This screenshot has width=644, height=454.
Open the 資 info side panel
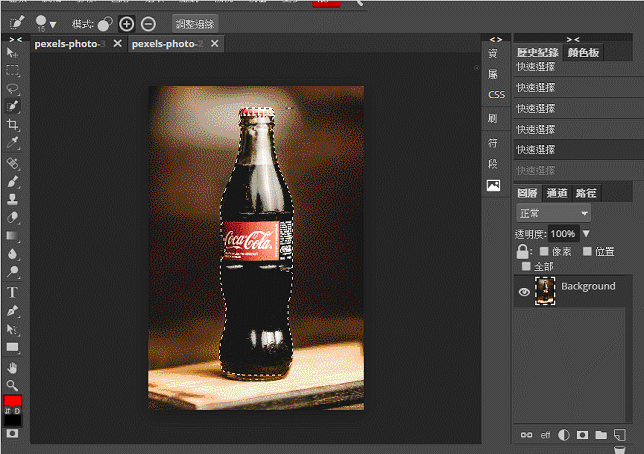pyautogui.click(x=493, y=53)
